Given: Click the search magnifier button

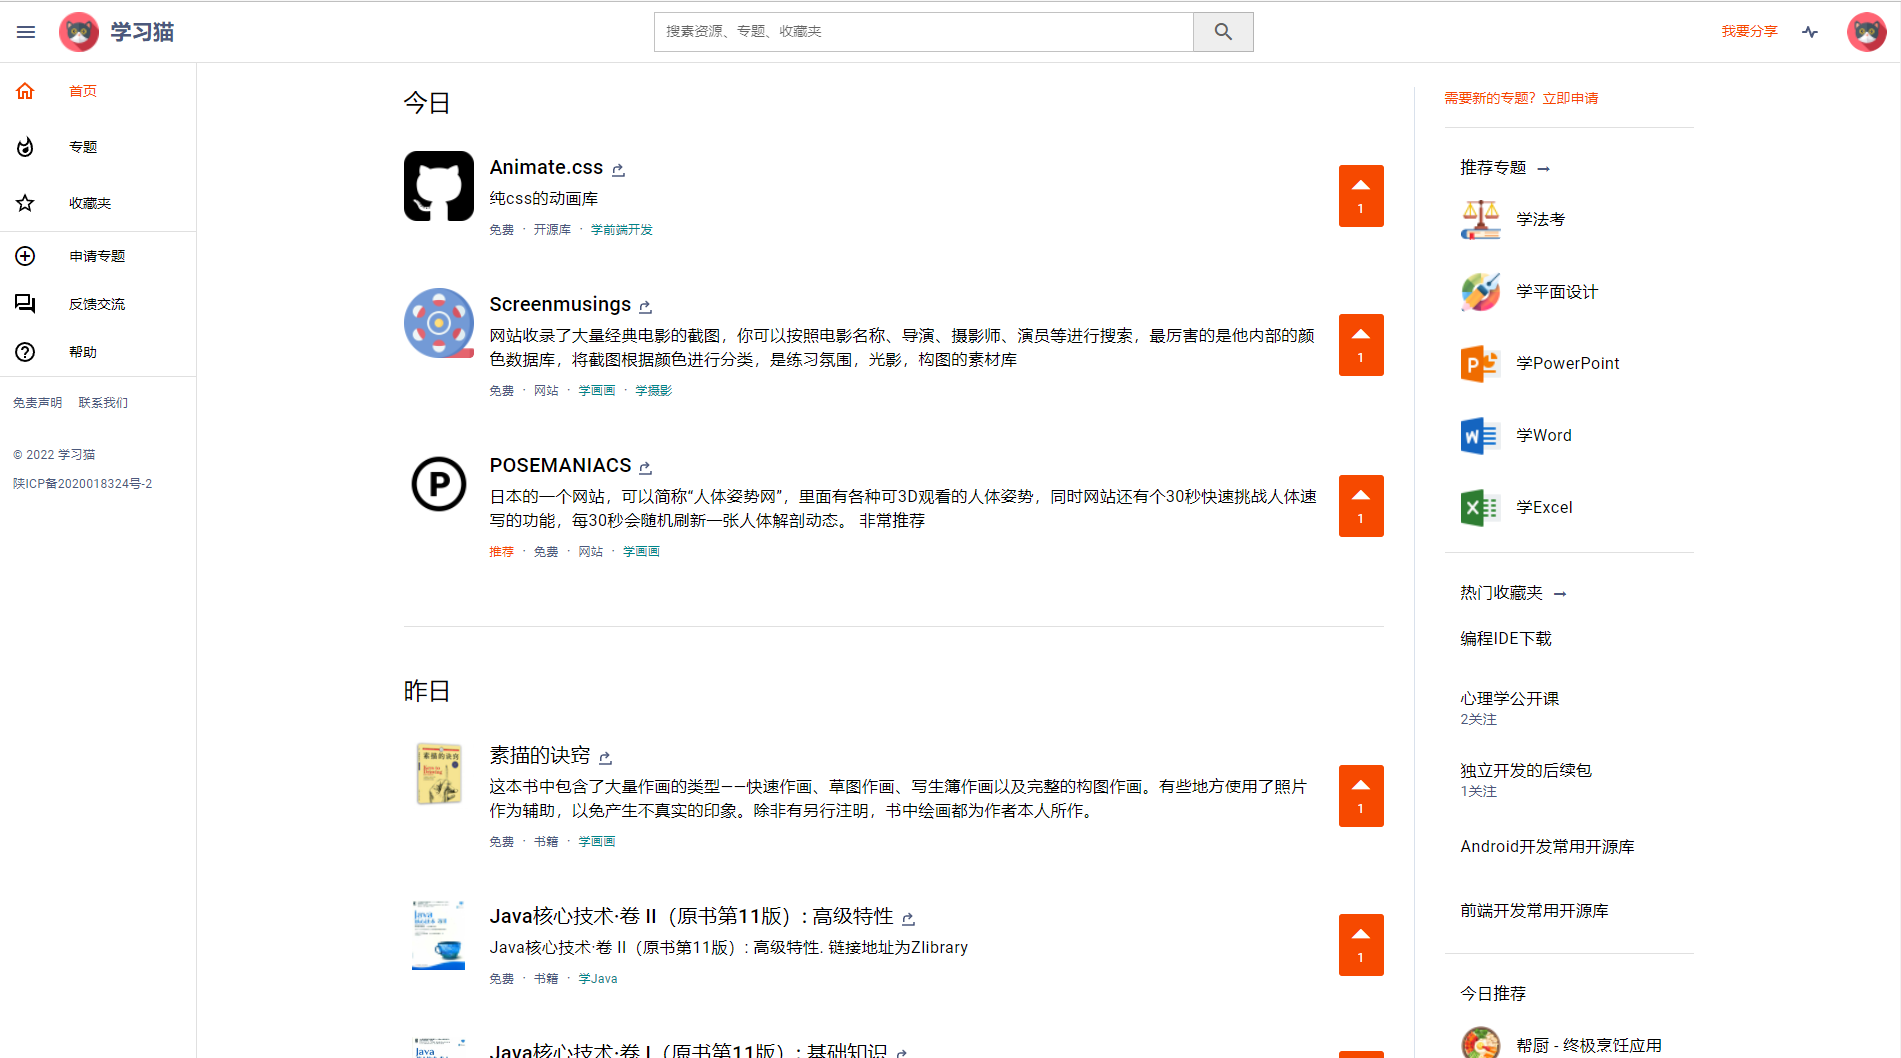Looking at the screenshot, I should coord(1222,32).
